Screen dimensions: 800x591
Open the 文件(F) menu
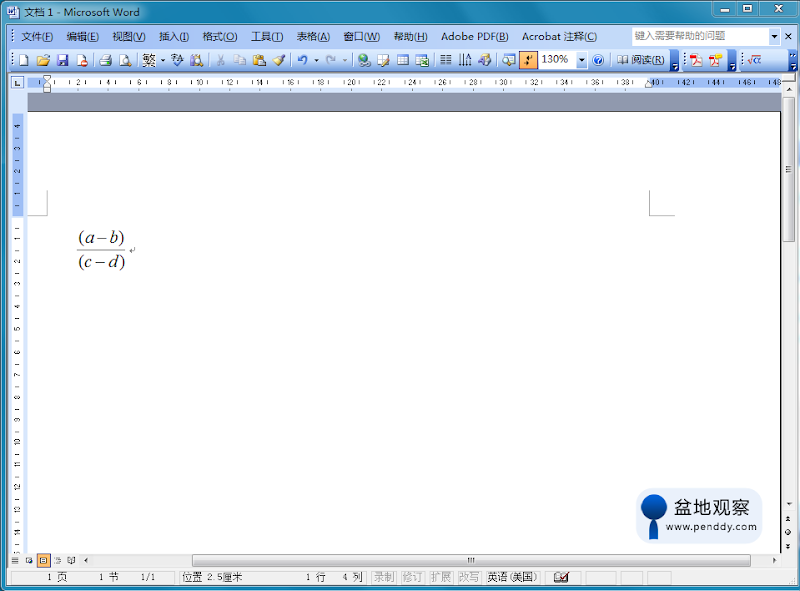point(37,37)
